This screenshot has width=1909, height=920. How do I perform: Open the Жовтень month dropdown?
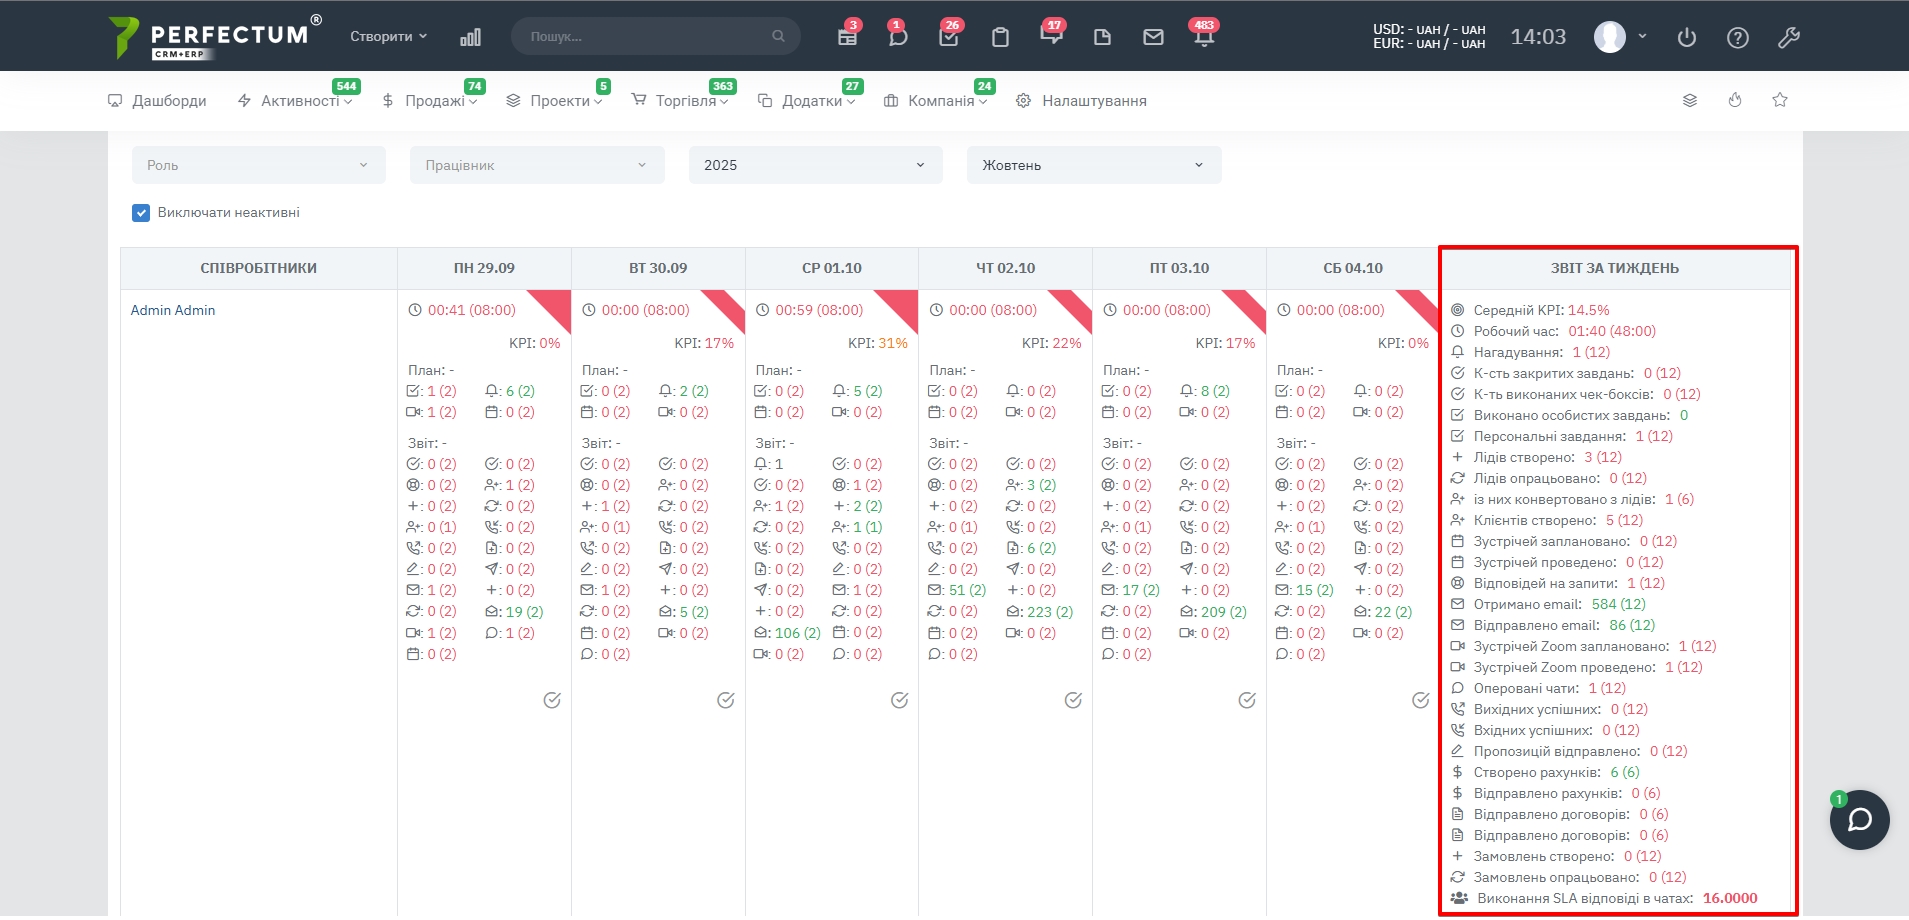pyautogui.click(x=1093, y=165)
